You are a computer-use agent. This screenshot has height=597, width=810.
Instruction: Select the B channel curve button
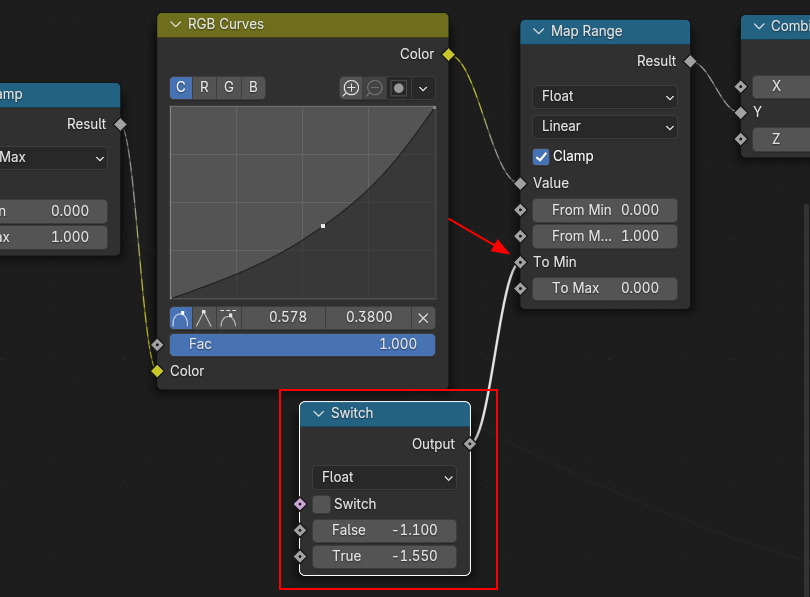(x=253, y=87)
